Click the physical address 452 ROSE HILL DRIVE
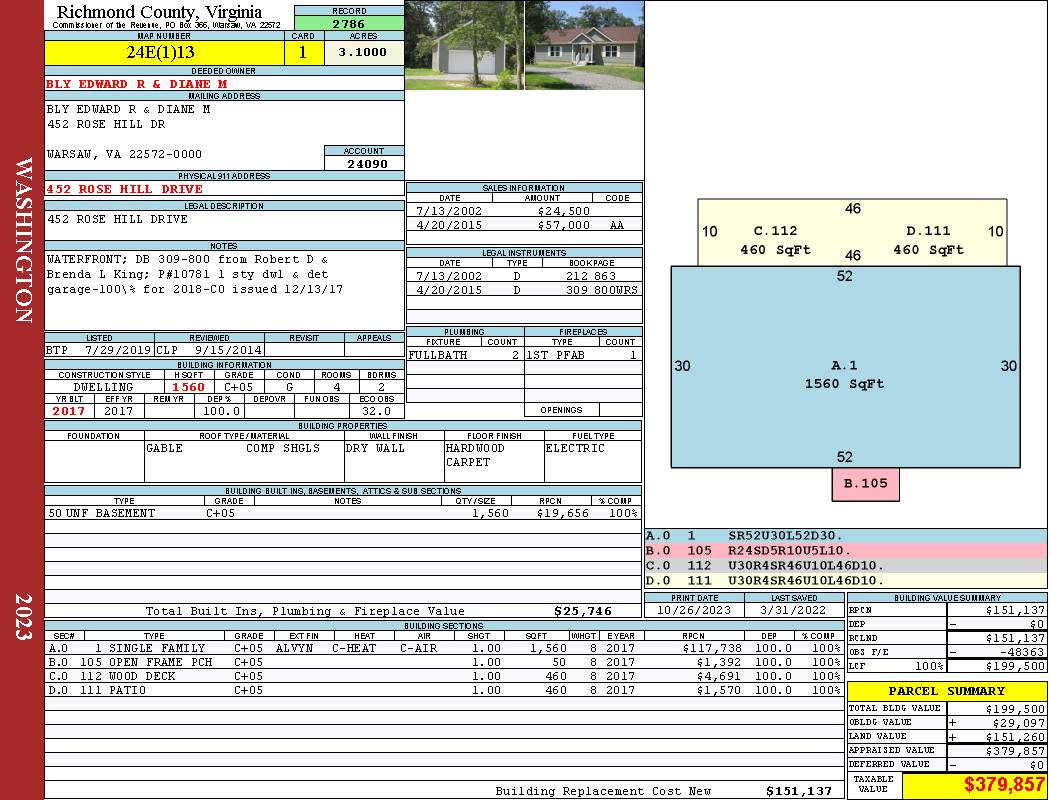This screenshot has height=800, width=1050. [125, 189]
